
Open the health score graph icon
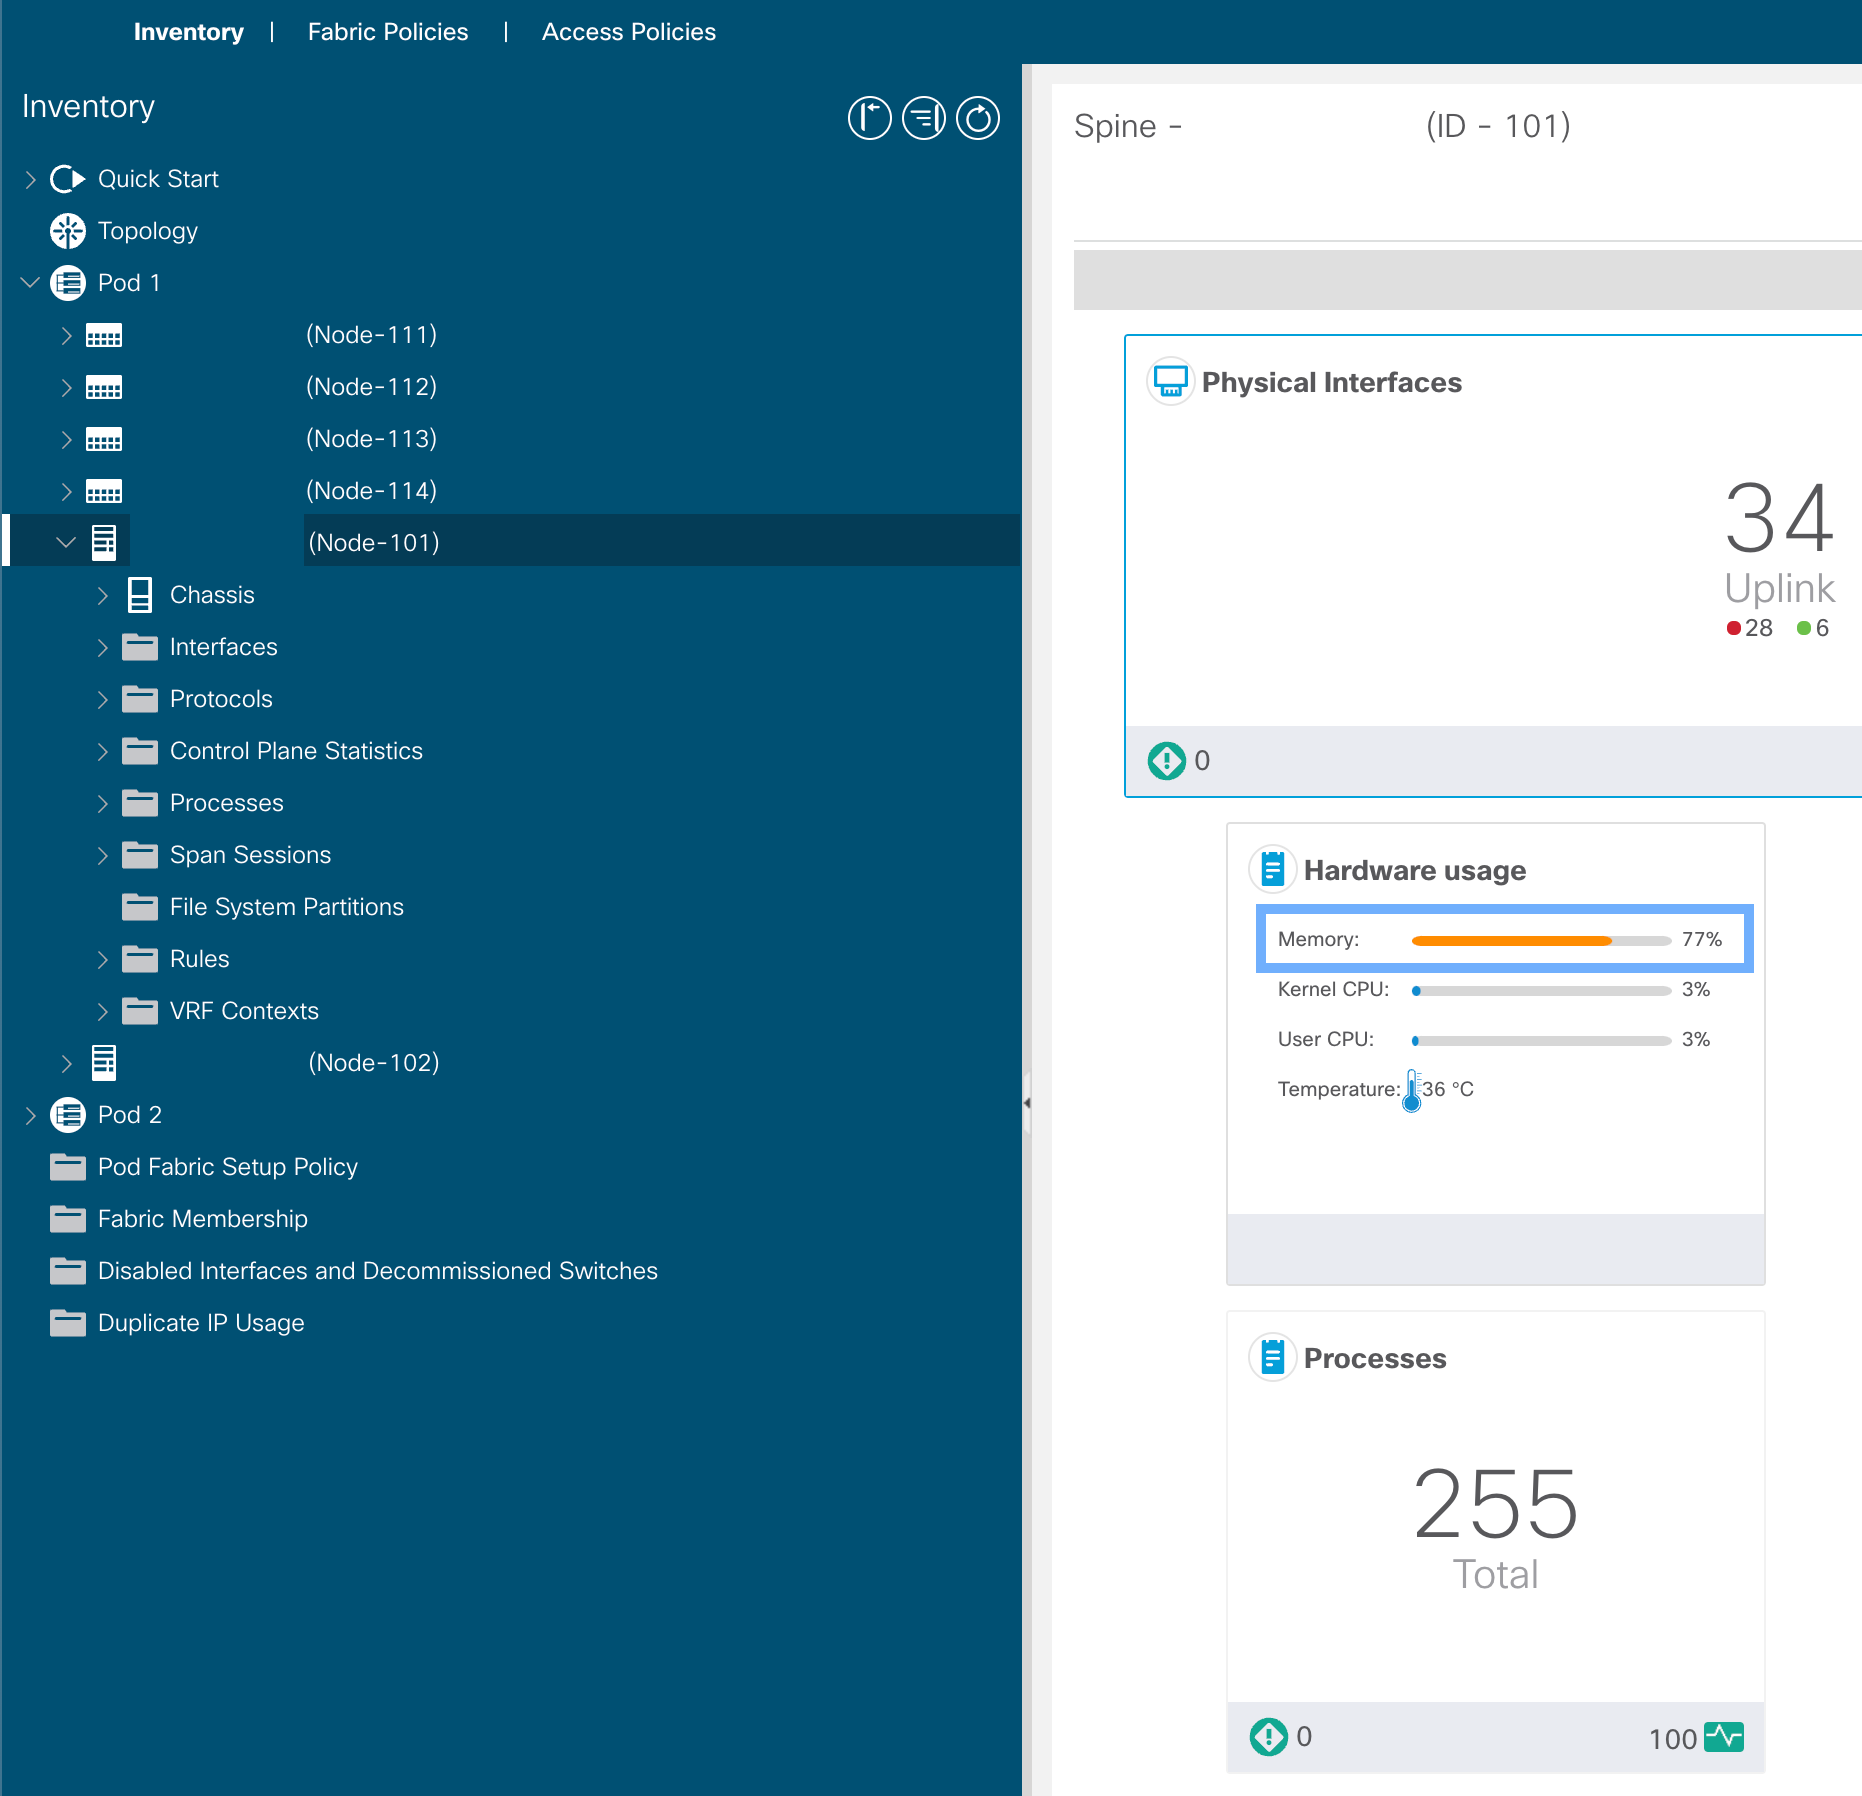click(1723, 1738)
